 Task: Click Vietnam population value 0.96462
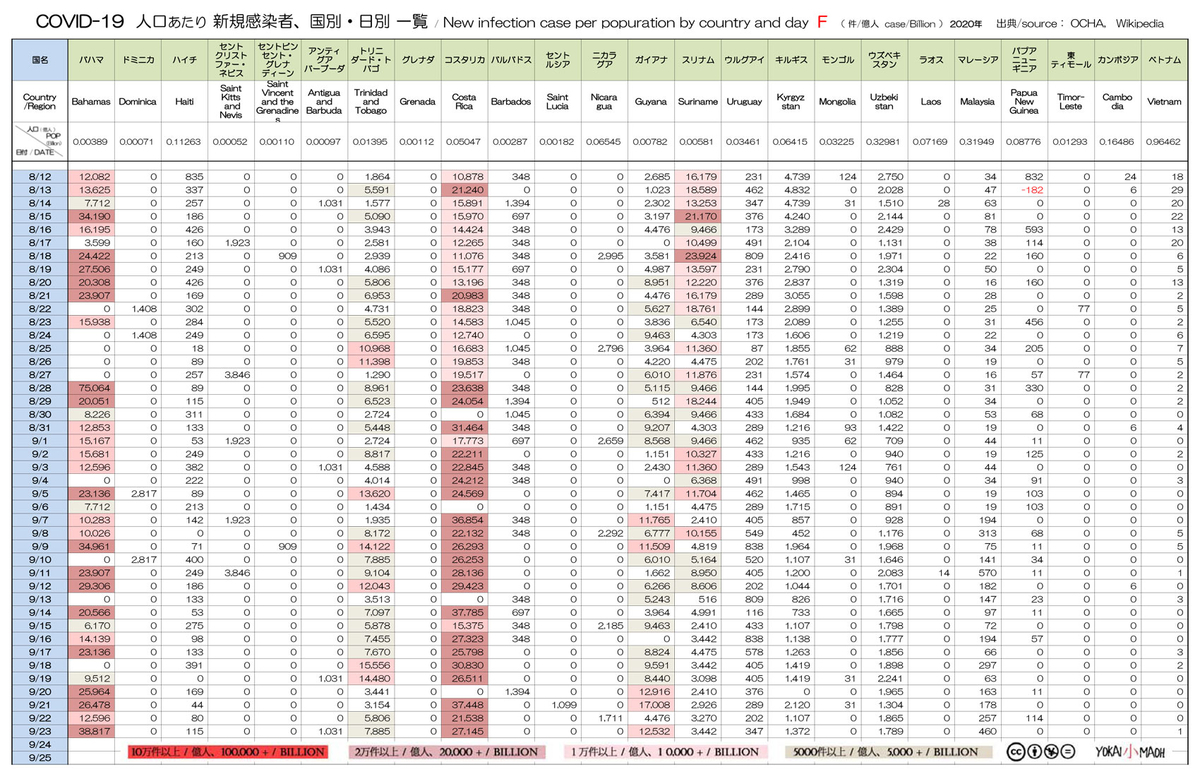coord(1164,142)
